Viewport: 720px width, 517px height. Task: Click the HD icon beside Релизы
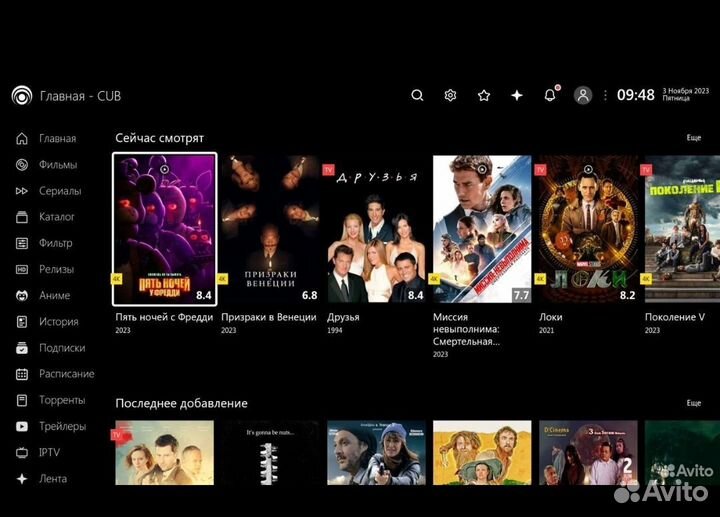click(x=22, y=270)
